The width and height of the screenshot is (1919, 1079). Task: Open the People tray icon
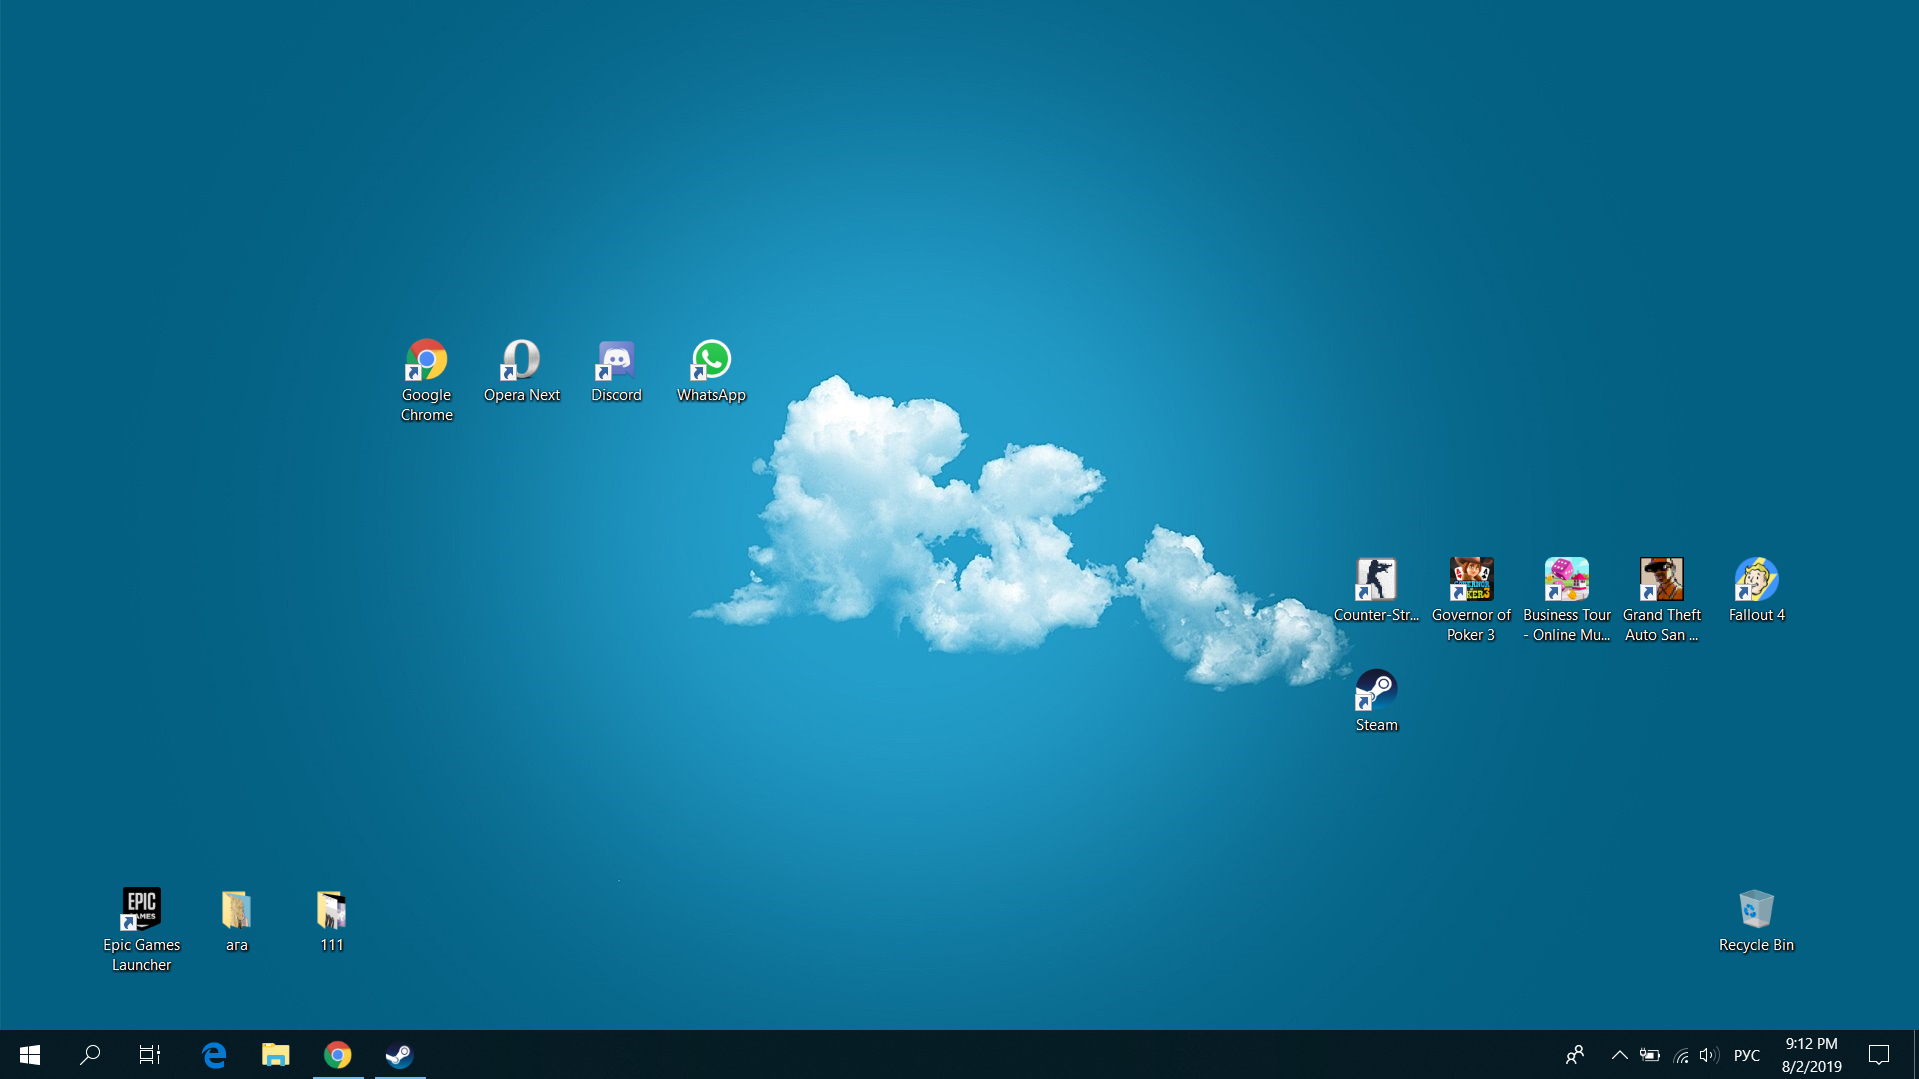(x=1575, y=1054)
